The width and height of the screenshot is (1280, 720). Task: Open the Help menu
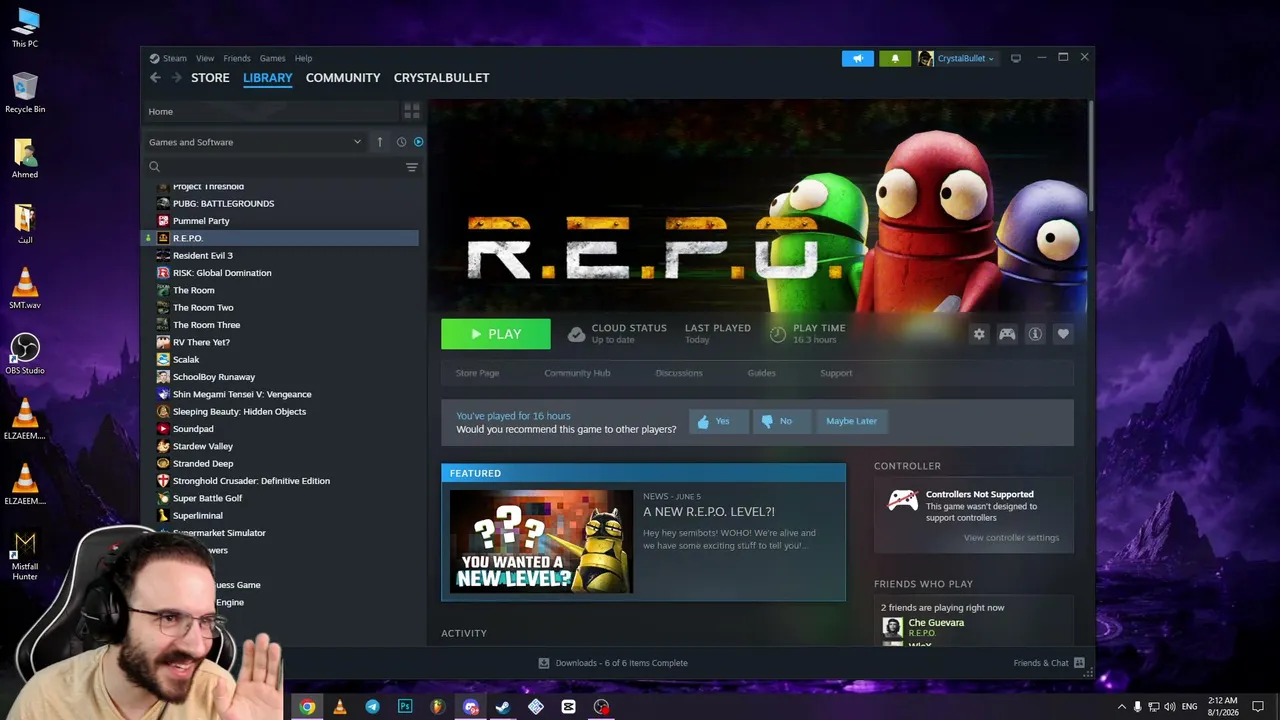tap(304, 58)
